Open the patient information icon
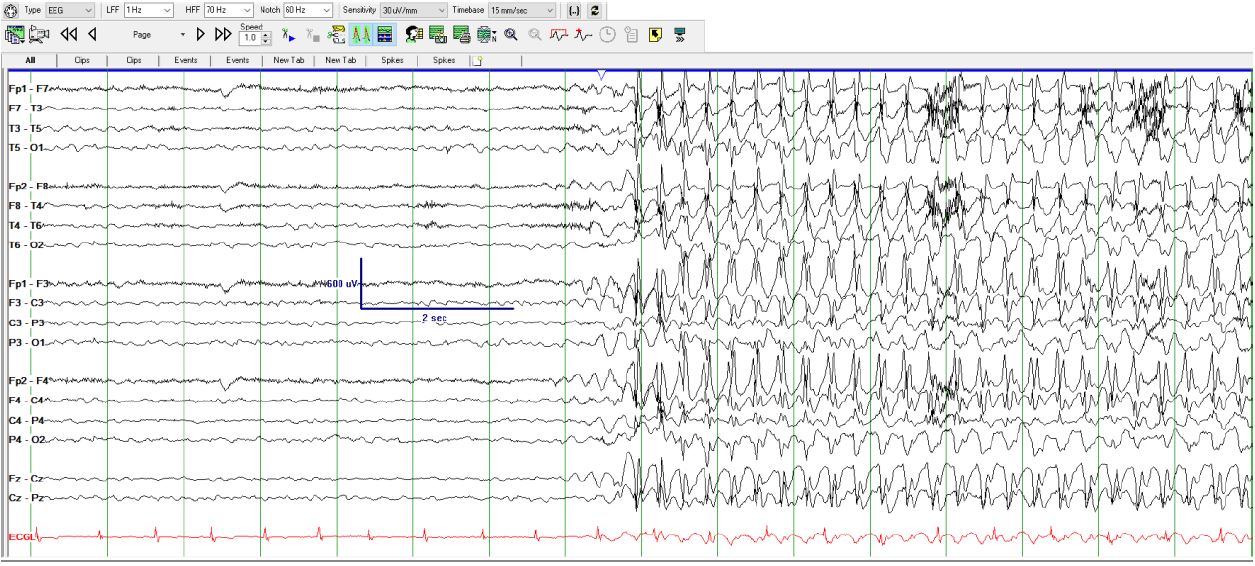 coord(413,34)
